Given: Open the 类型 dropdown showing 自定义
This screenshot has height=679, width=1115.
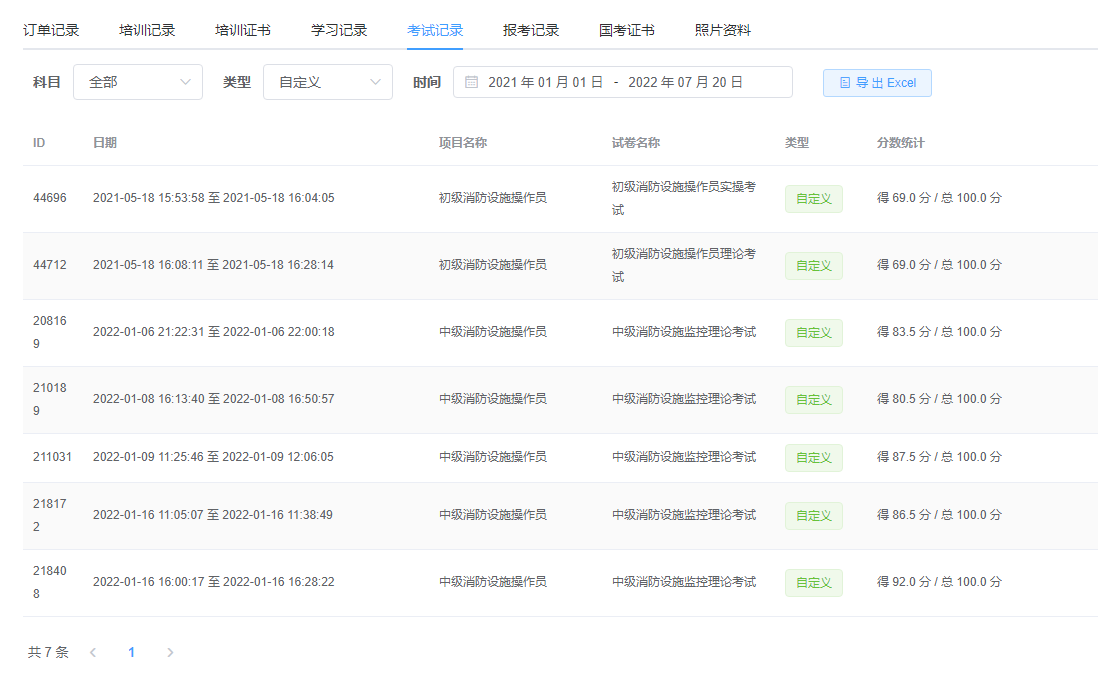Looking at the screenshot, I should click(328, 83).
